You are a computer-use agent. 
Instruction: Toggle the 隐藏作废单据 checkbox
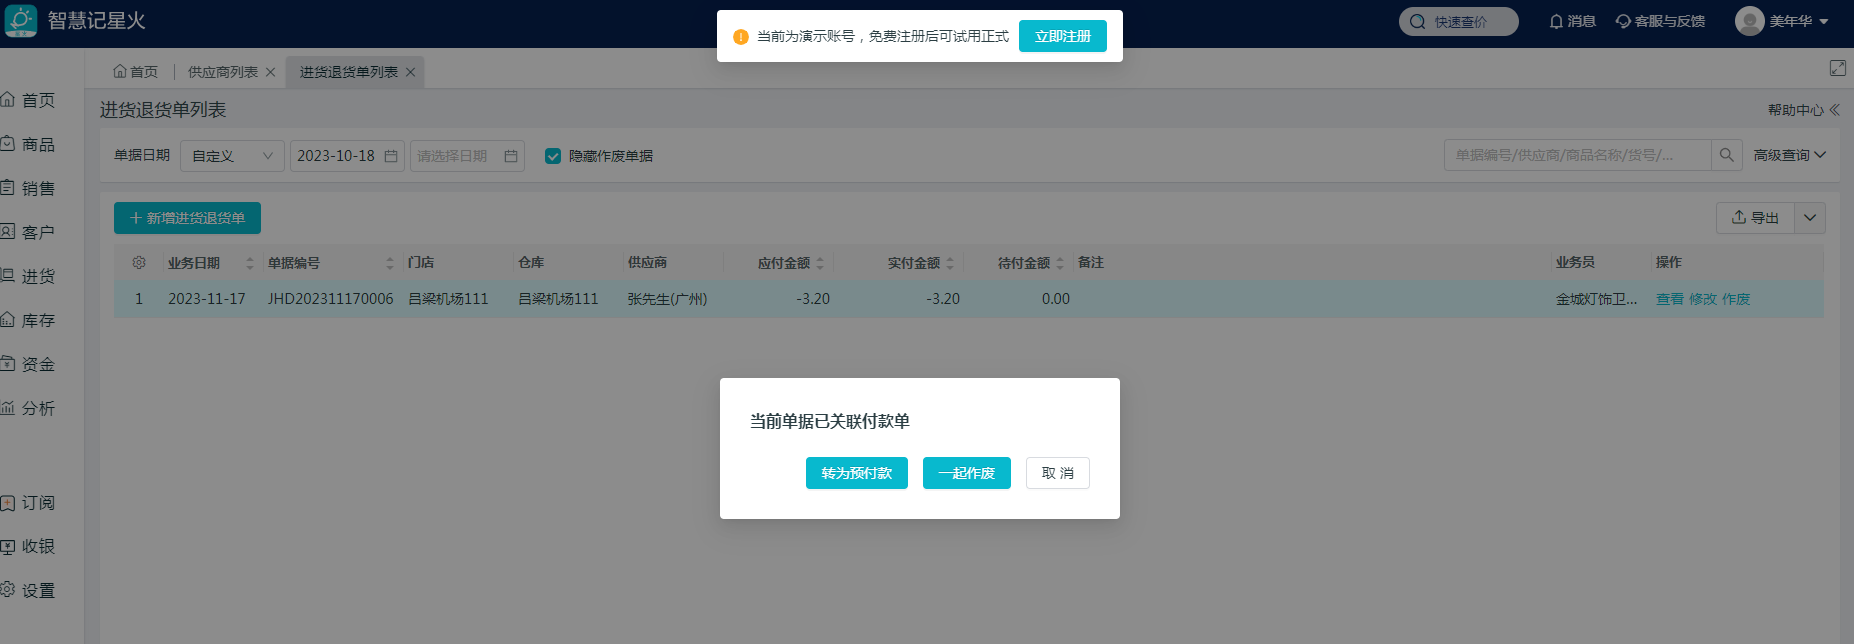tap(553, 156)
